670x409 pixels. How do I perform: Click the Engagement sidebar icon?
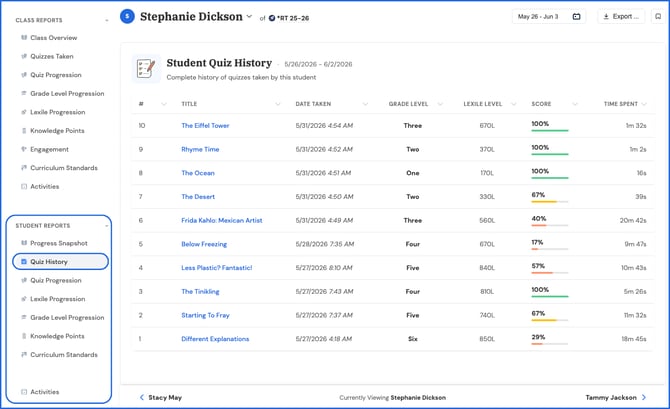click(x=24, y=149)
